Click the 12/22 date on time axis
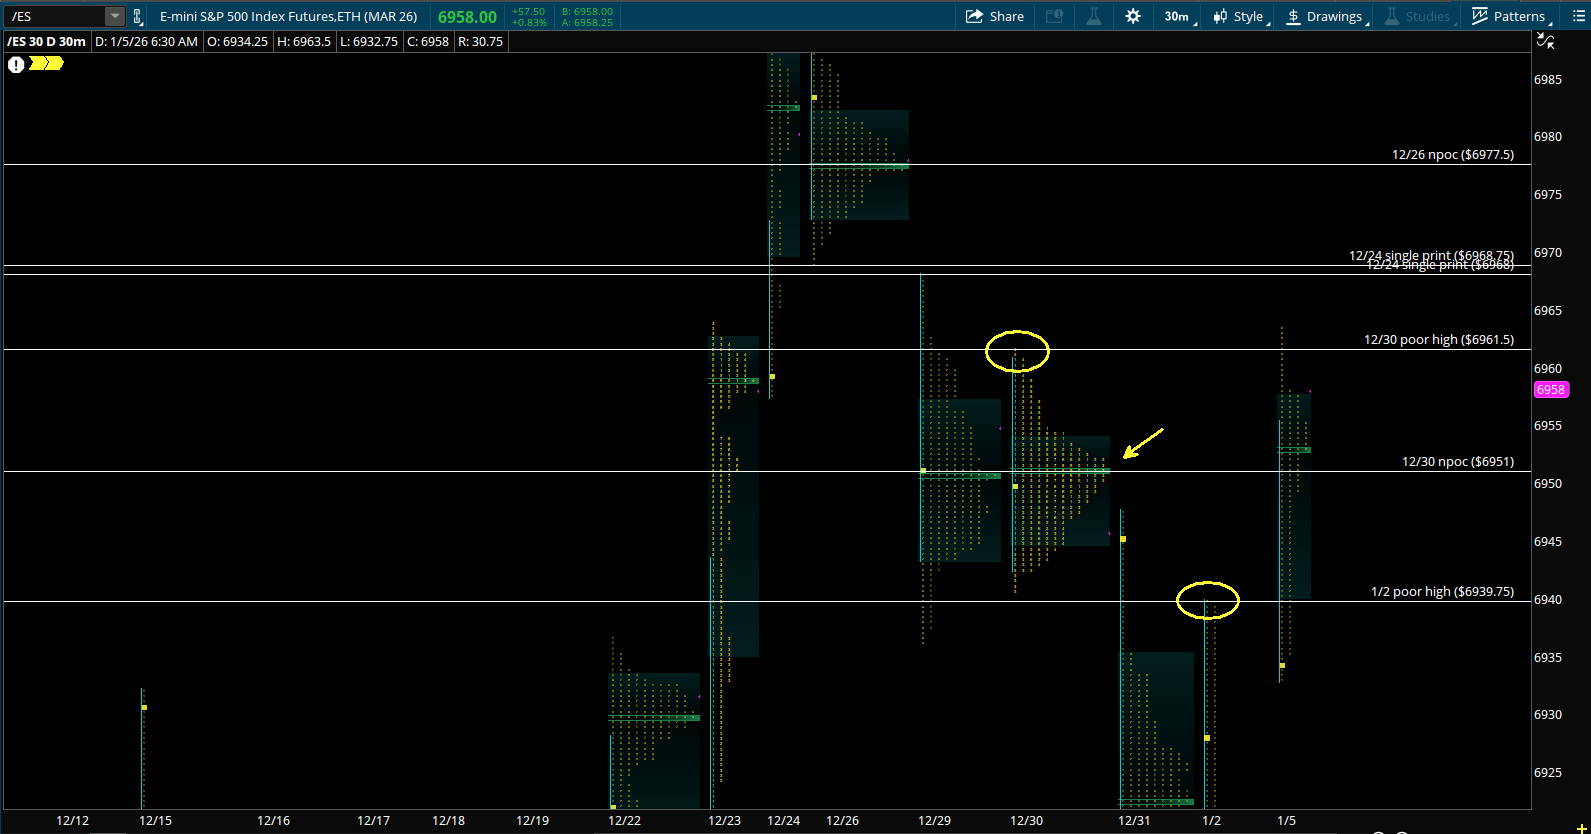The image size is (1591, 834). [624, 821]
